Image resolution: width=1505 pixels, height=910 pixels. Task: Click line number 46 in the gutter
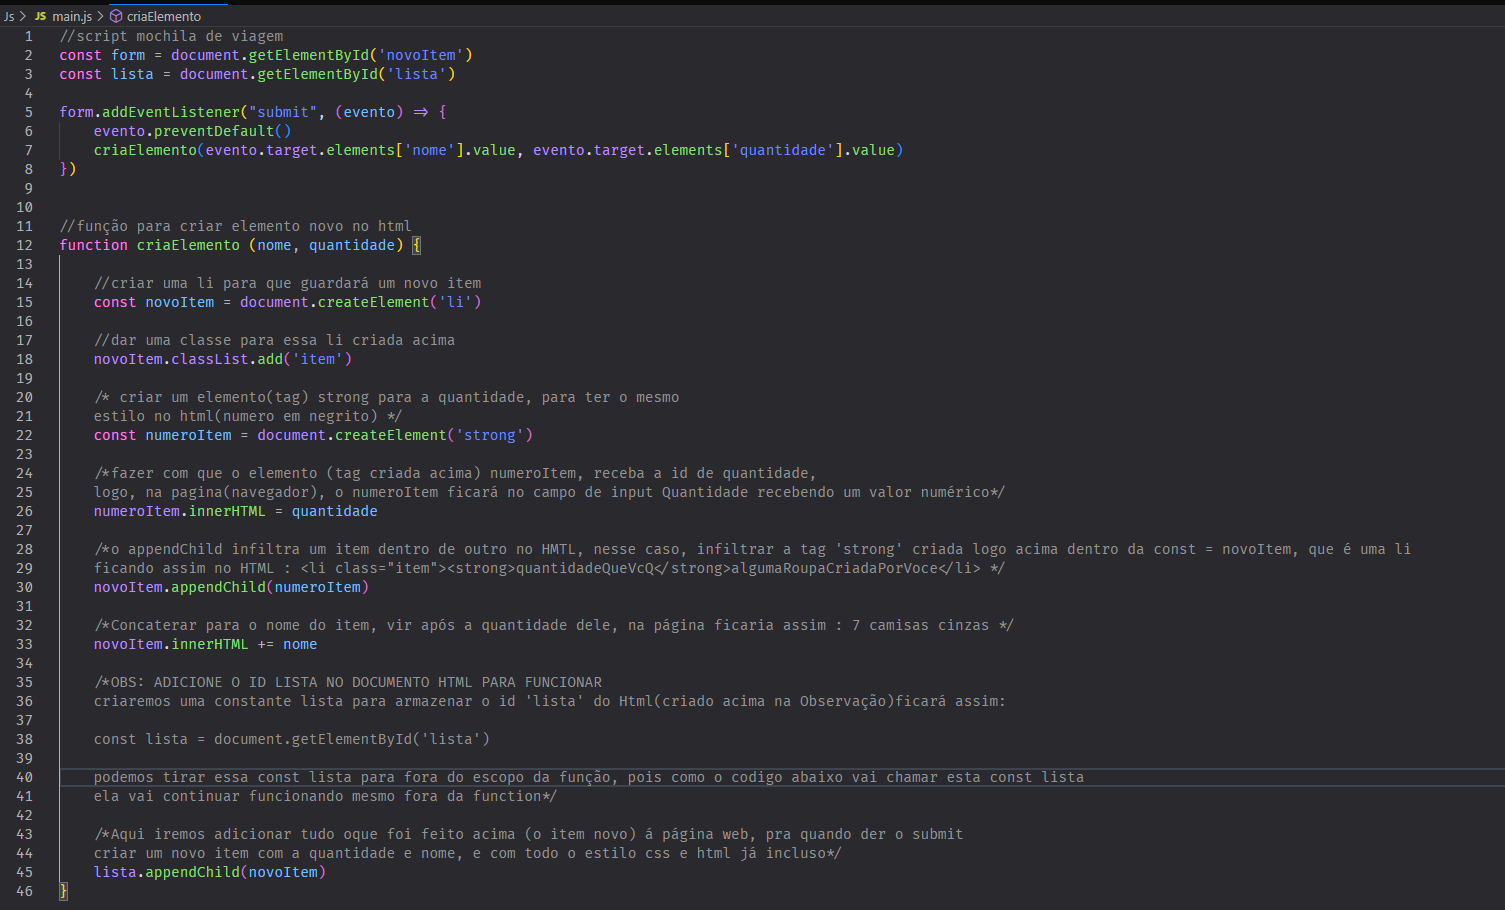[x=25, y=891]
